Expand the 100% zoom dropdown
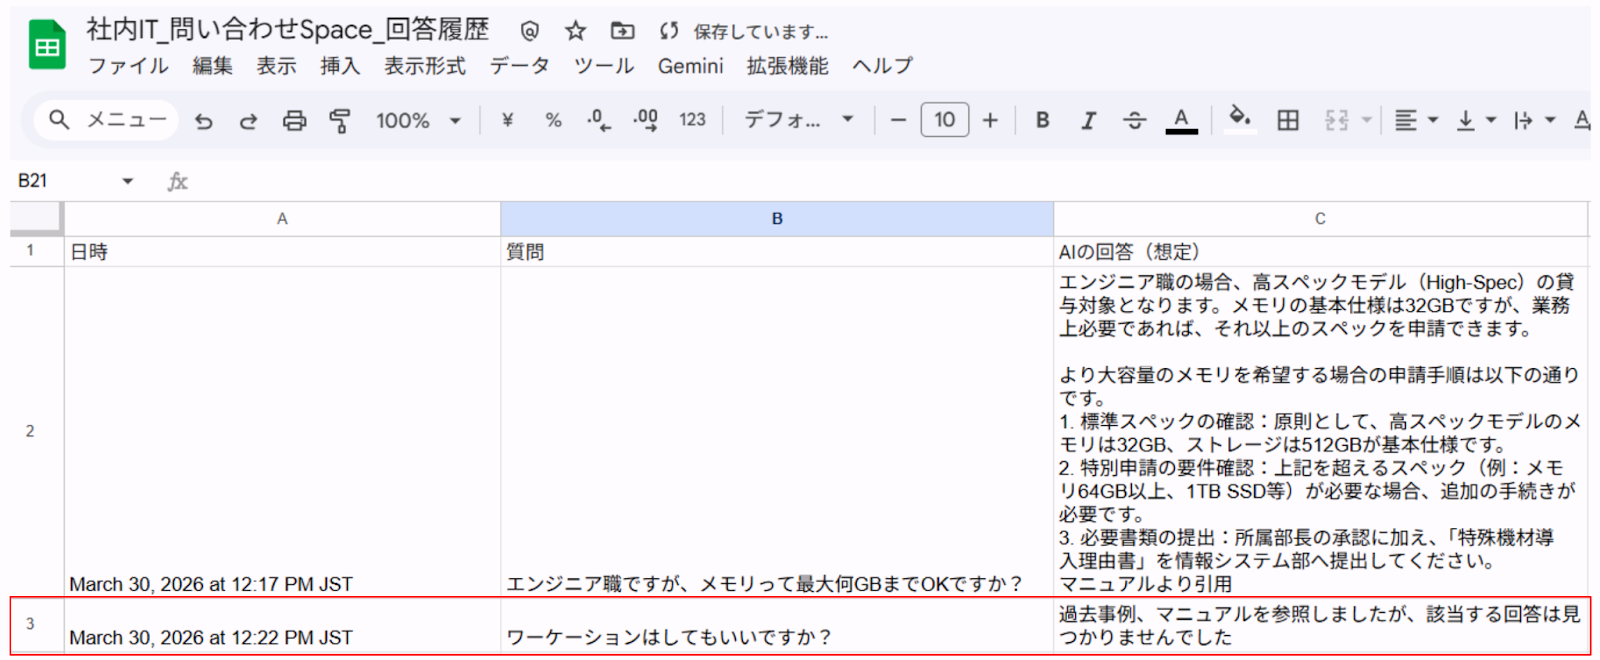The height and width of the screenshot is (660, 1600). click(418, 121)
